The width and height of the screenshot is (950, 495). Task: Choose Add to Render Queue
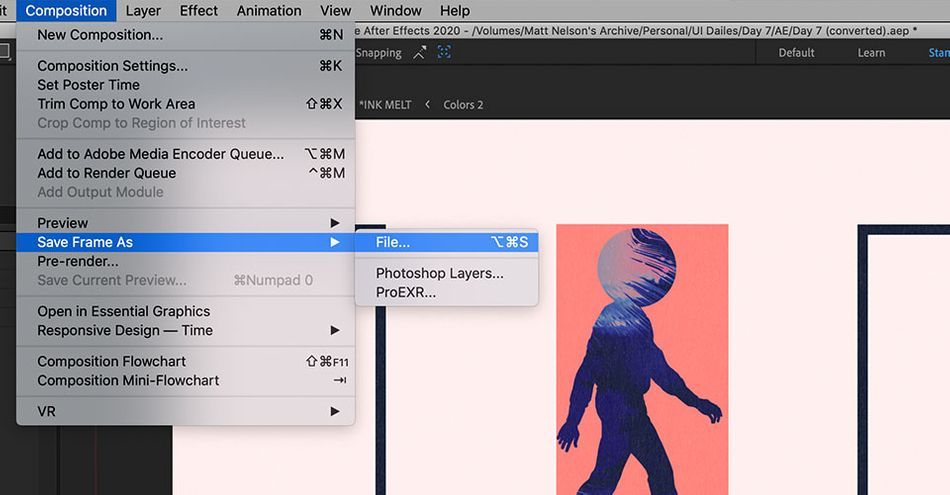tap(185, 173)
